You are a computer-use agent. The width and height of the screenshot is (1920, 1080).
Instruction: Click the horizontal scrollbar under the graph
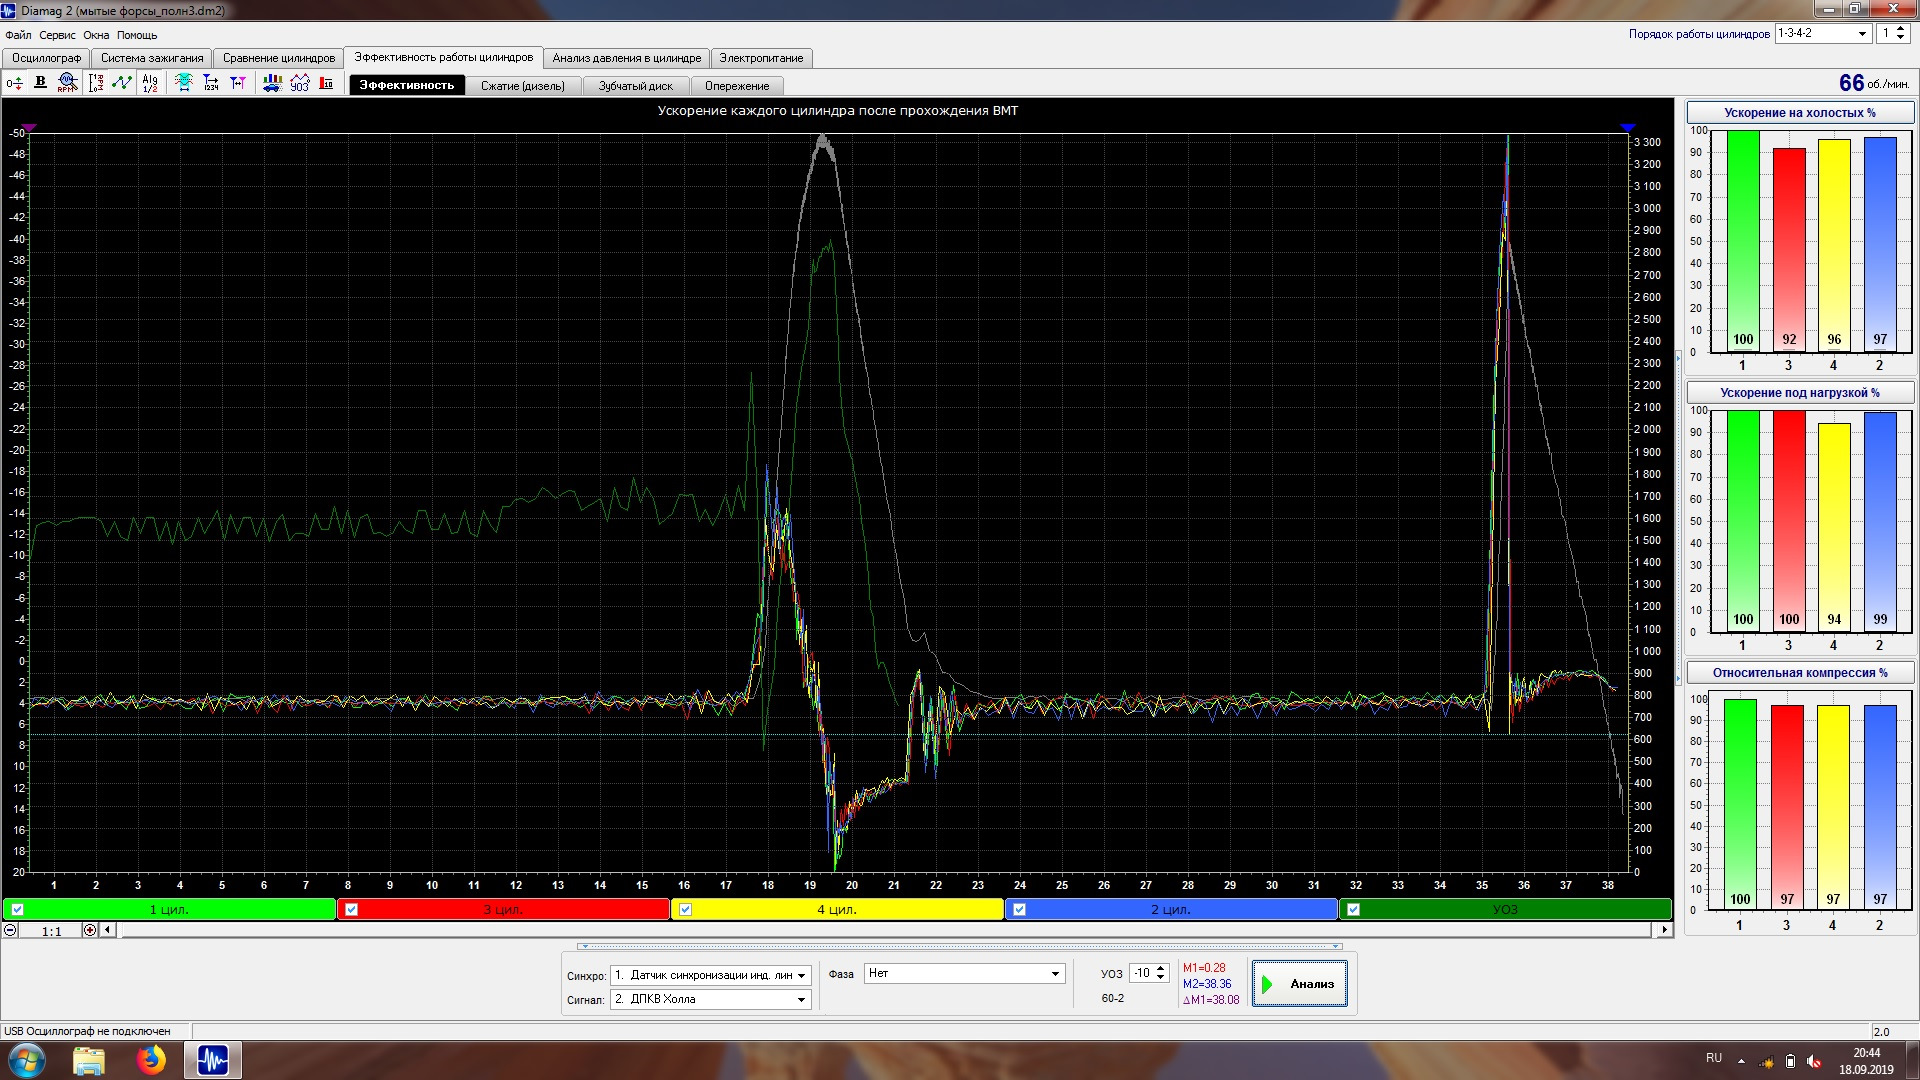click(880, 930)
